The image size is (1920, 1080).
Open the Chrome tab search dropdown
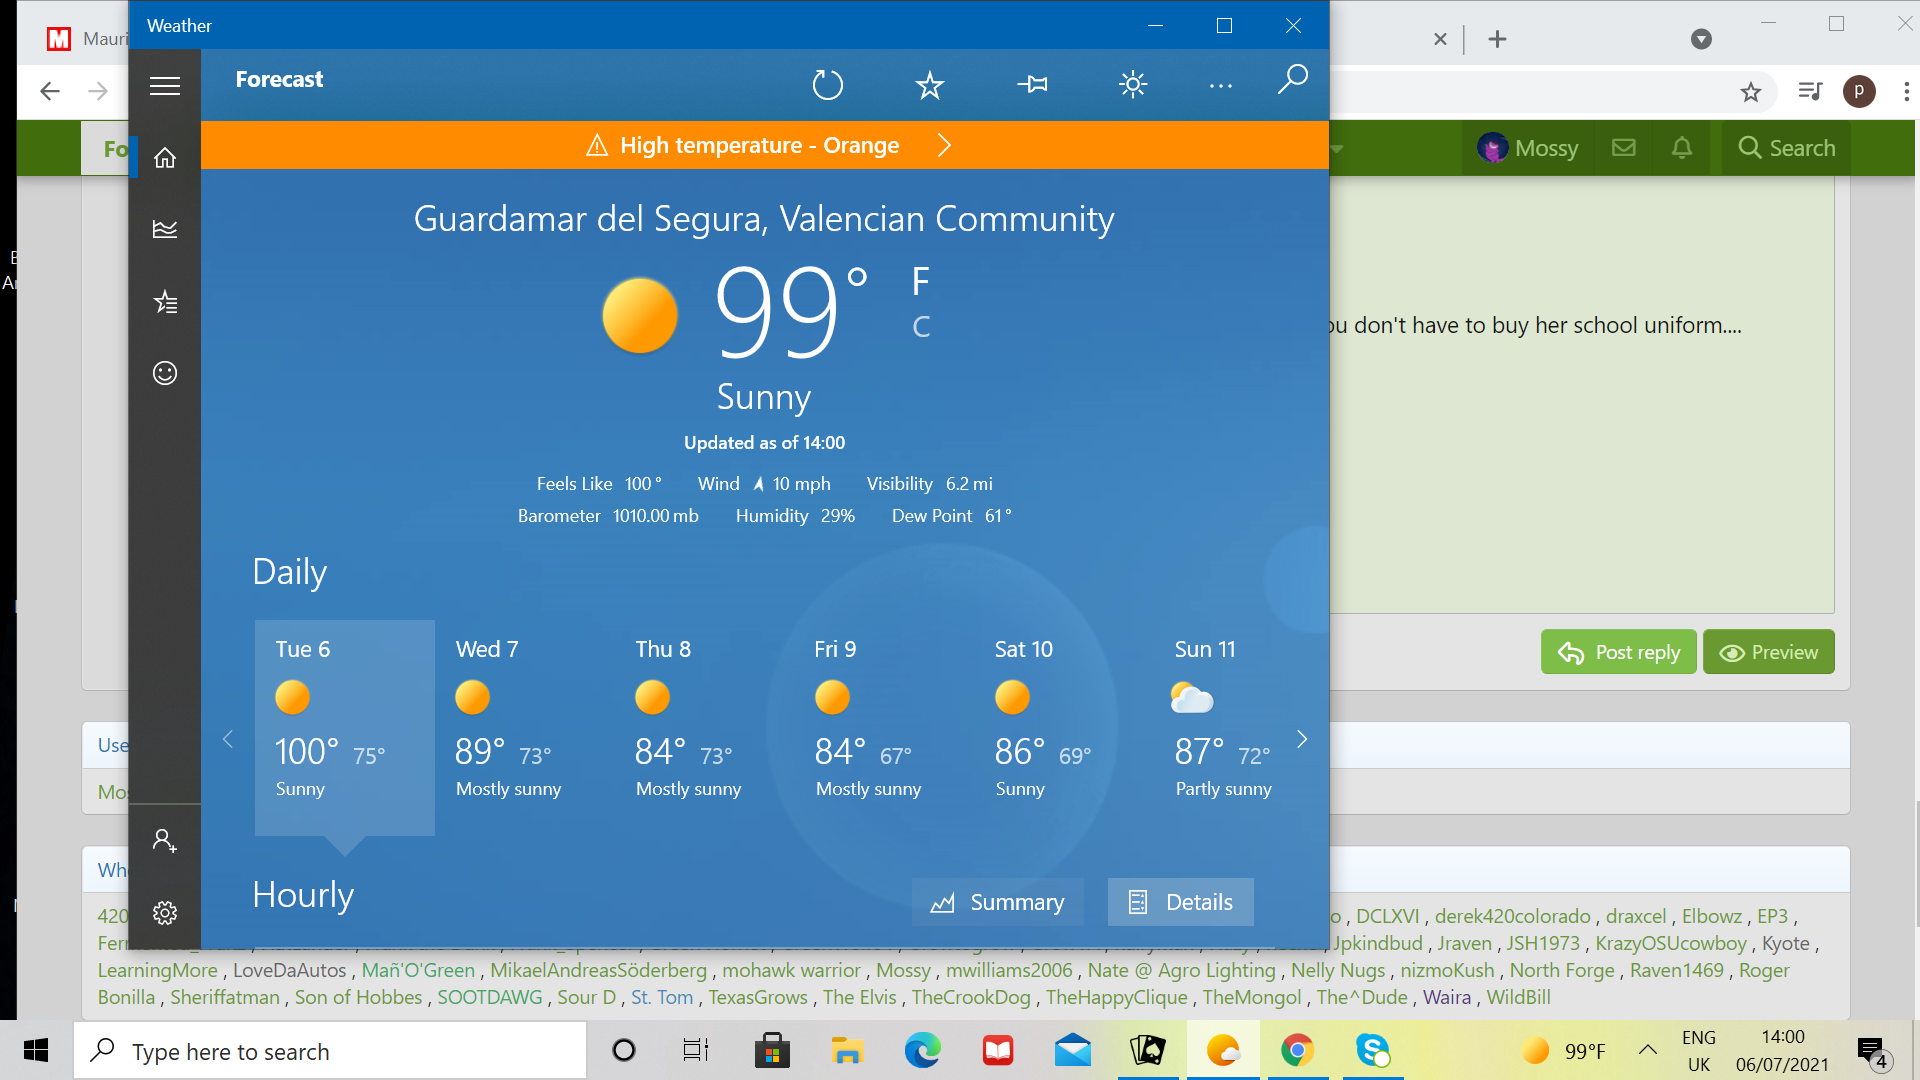point(1701,39)
